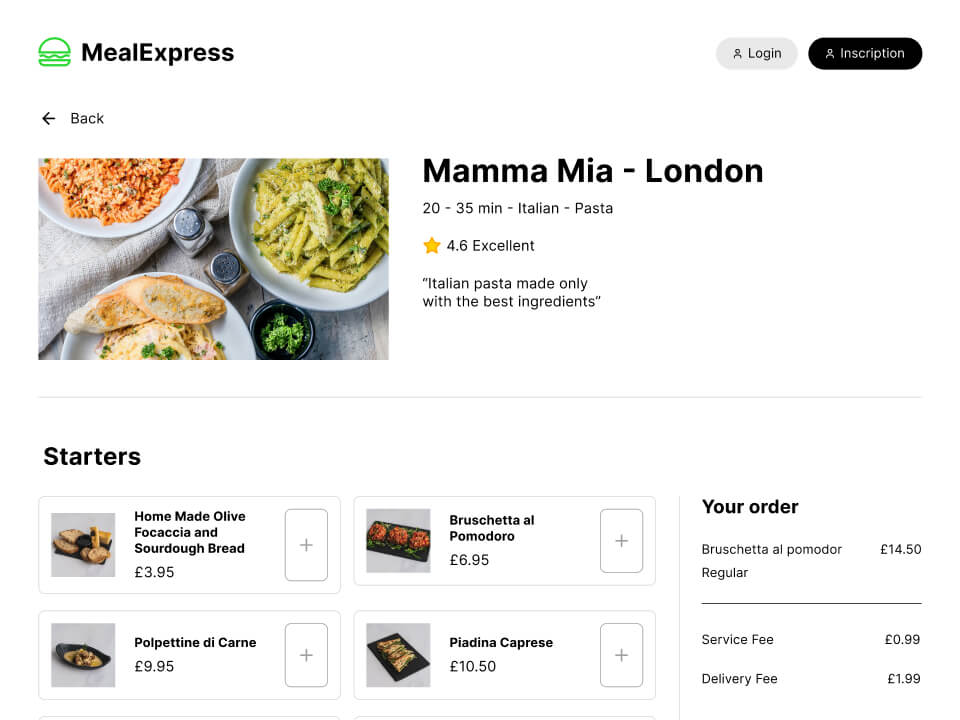Add Bruschetta al Pomodoro with plus button
Viewport: 960px width, 720px height.
621,541
